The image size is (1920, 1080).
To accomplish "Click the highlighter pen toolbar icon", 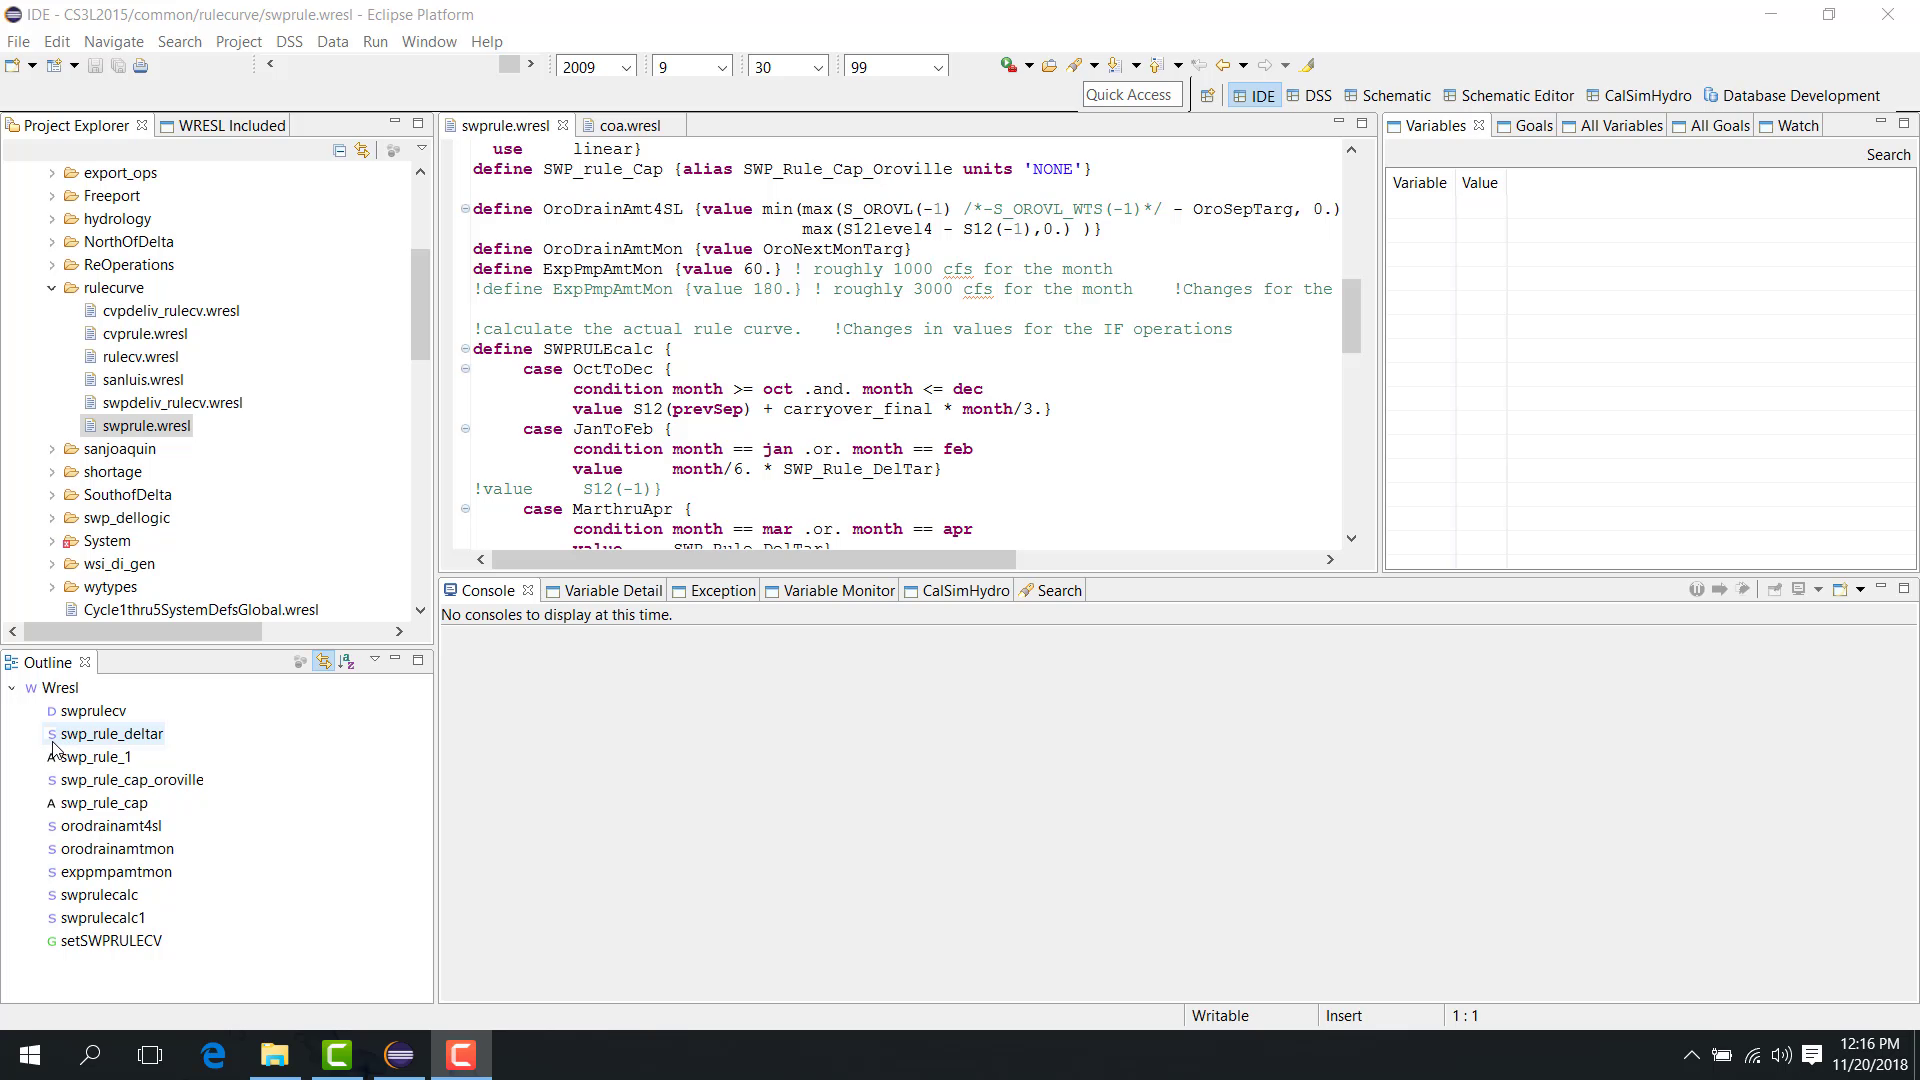I will click(x=1307, y=66).
